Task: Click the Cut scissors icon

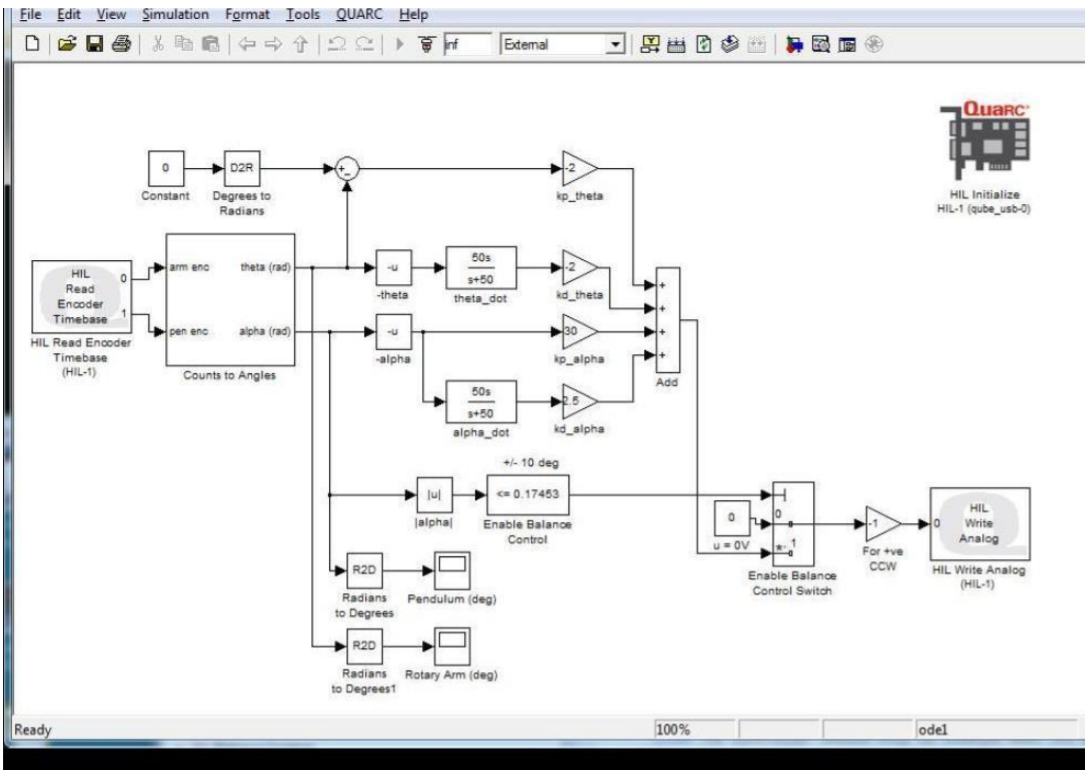Action: tap(158, 44)
